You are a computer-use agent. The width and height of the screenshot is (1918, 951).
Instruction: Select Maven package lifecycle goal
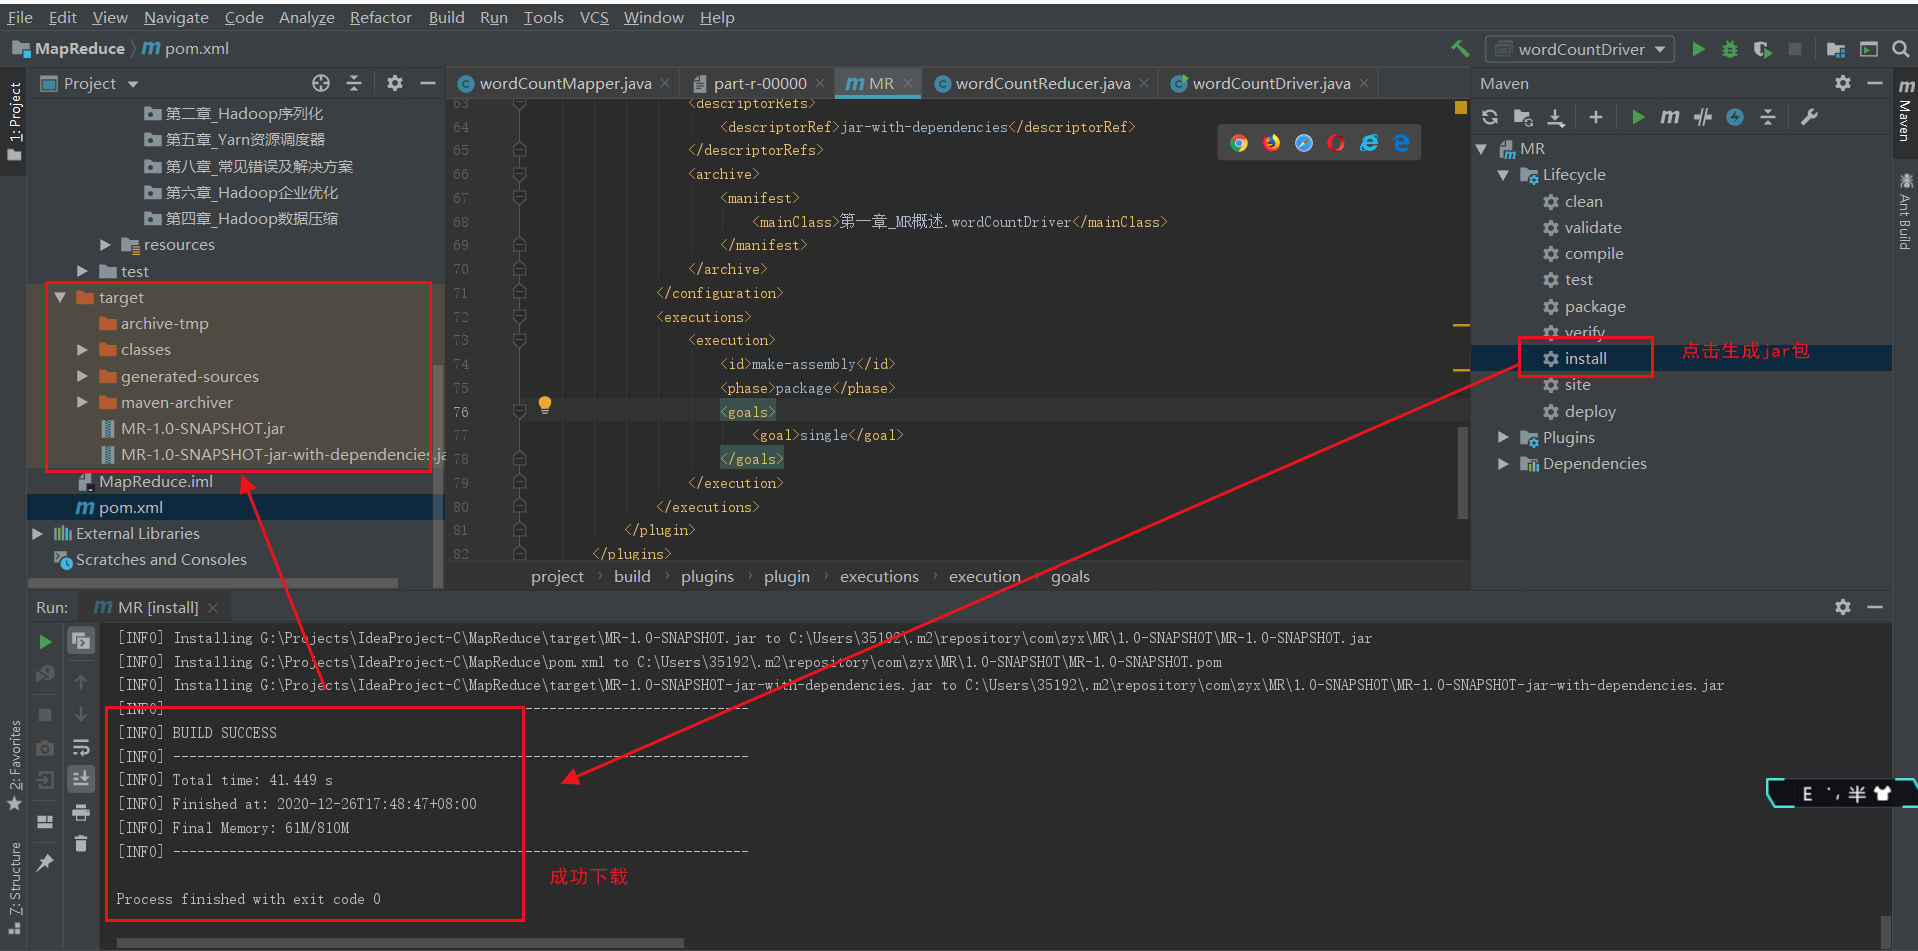pyautogui.click(x=1594, y=306)
